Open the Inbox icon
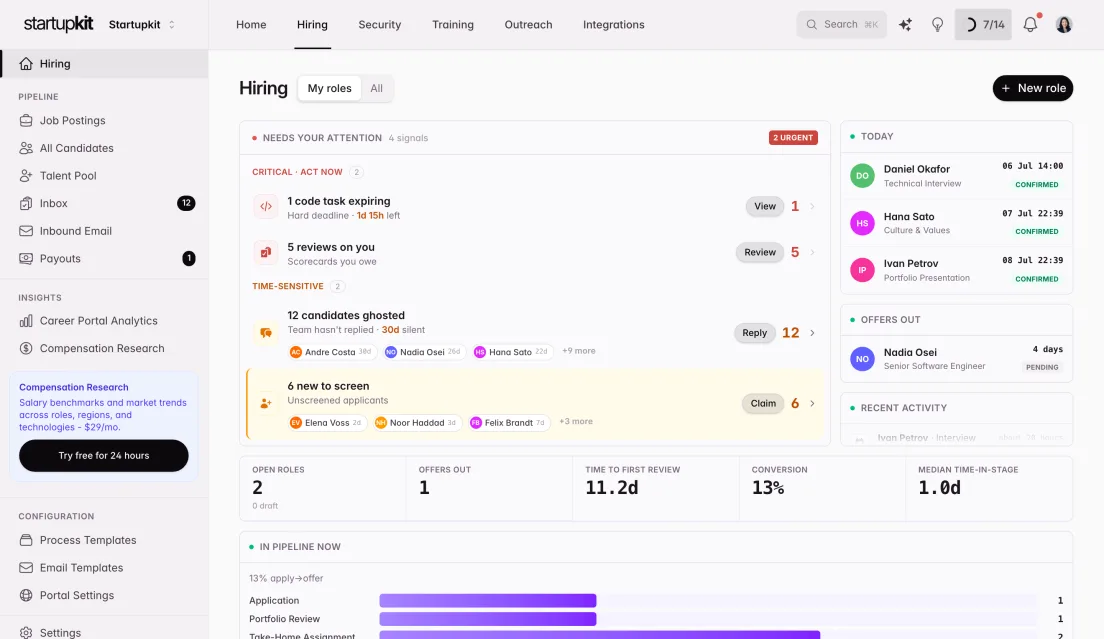Image resolution: width=1104 pixels, height=639 pixels. click(26, 203)
